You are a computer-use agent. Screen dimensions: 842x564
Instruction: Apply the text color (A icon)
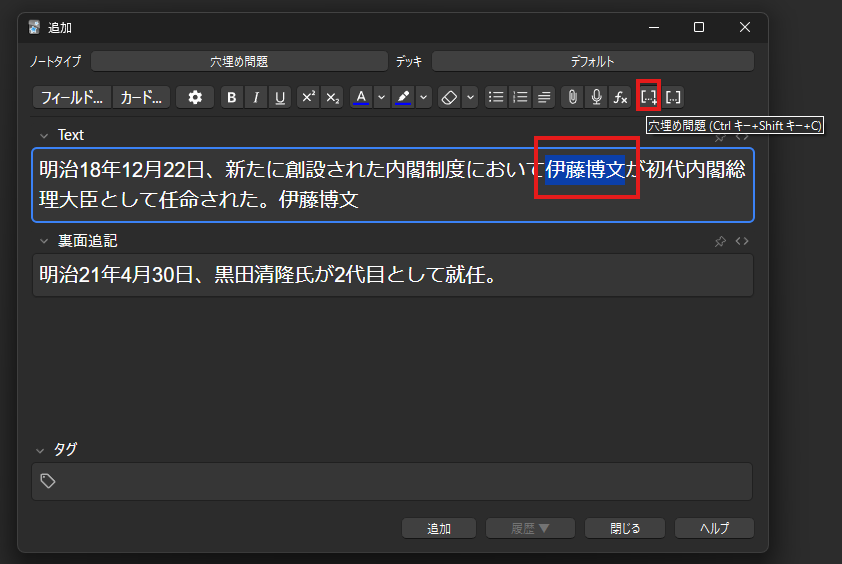(x=361, y=97)
